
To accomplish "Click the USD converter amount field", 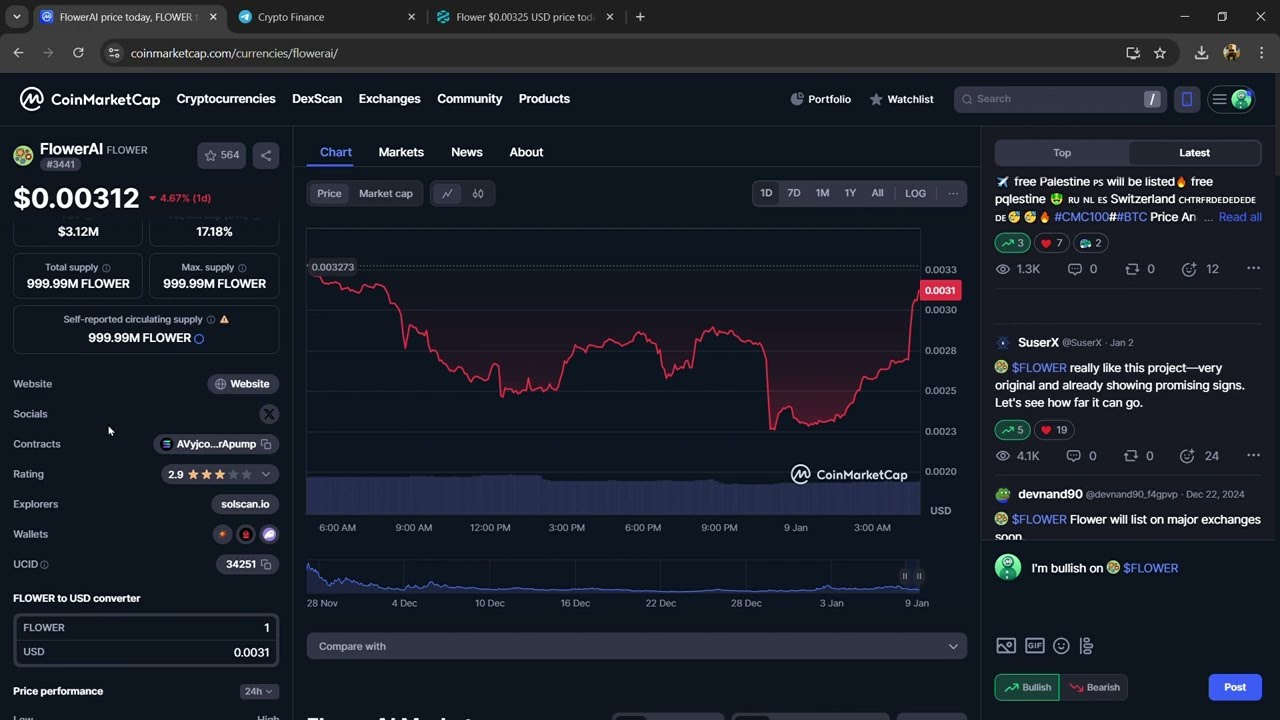I will point(146,652).
